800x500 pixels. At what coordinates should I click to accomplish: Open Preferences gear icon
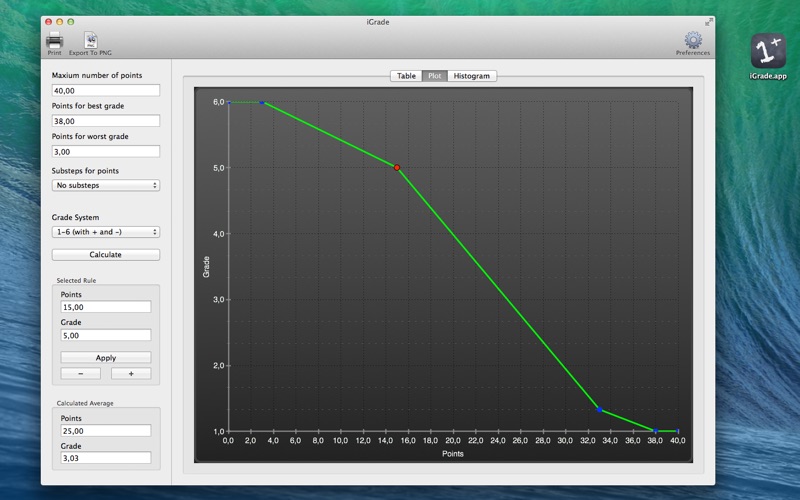click(x=693, y=40)
